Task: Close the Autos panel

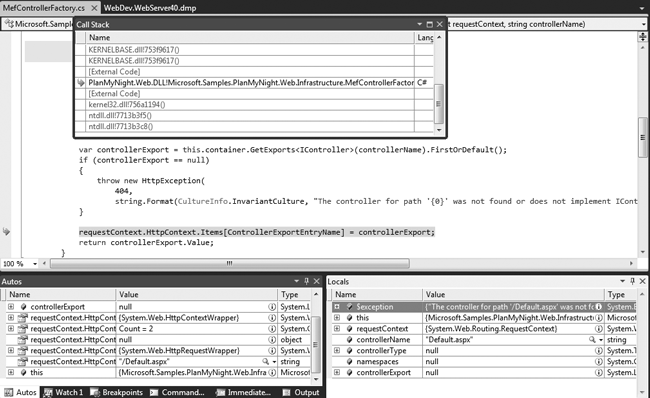Action: point(317,281)
